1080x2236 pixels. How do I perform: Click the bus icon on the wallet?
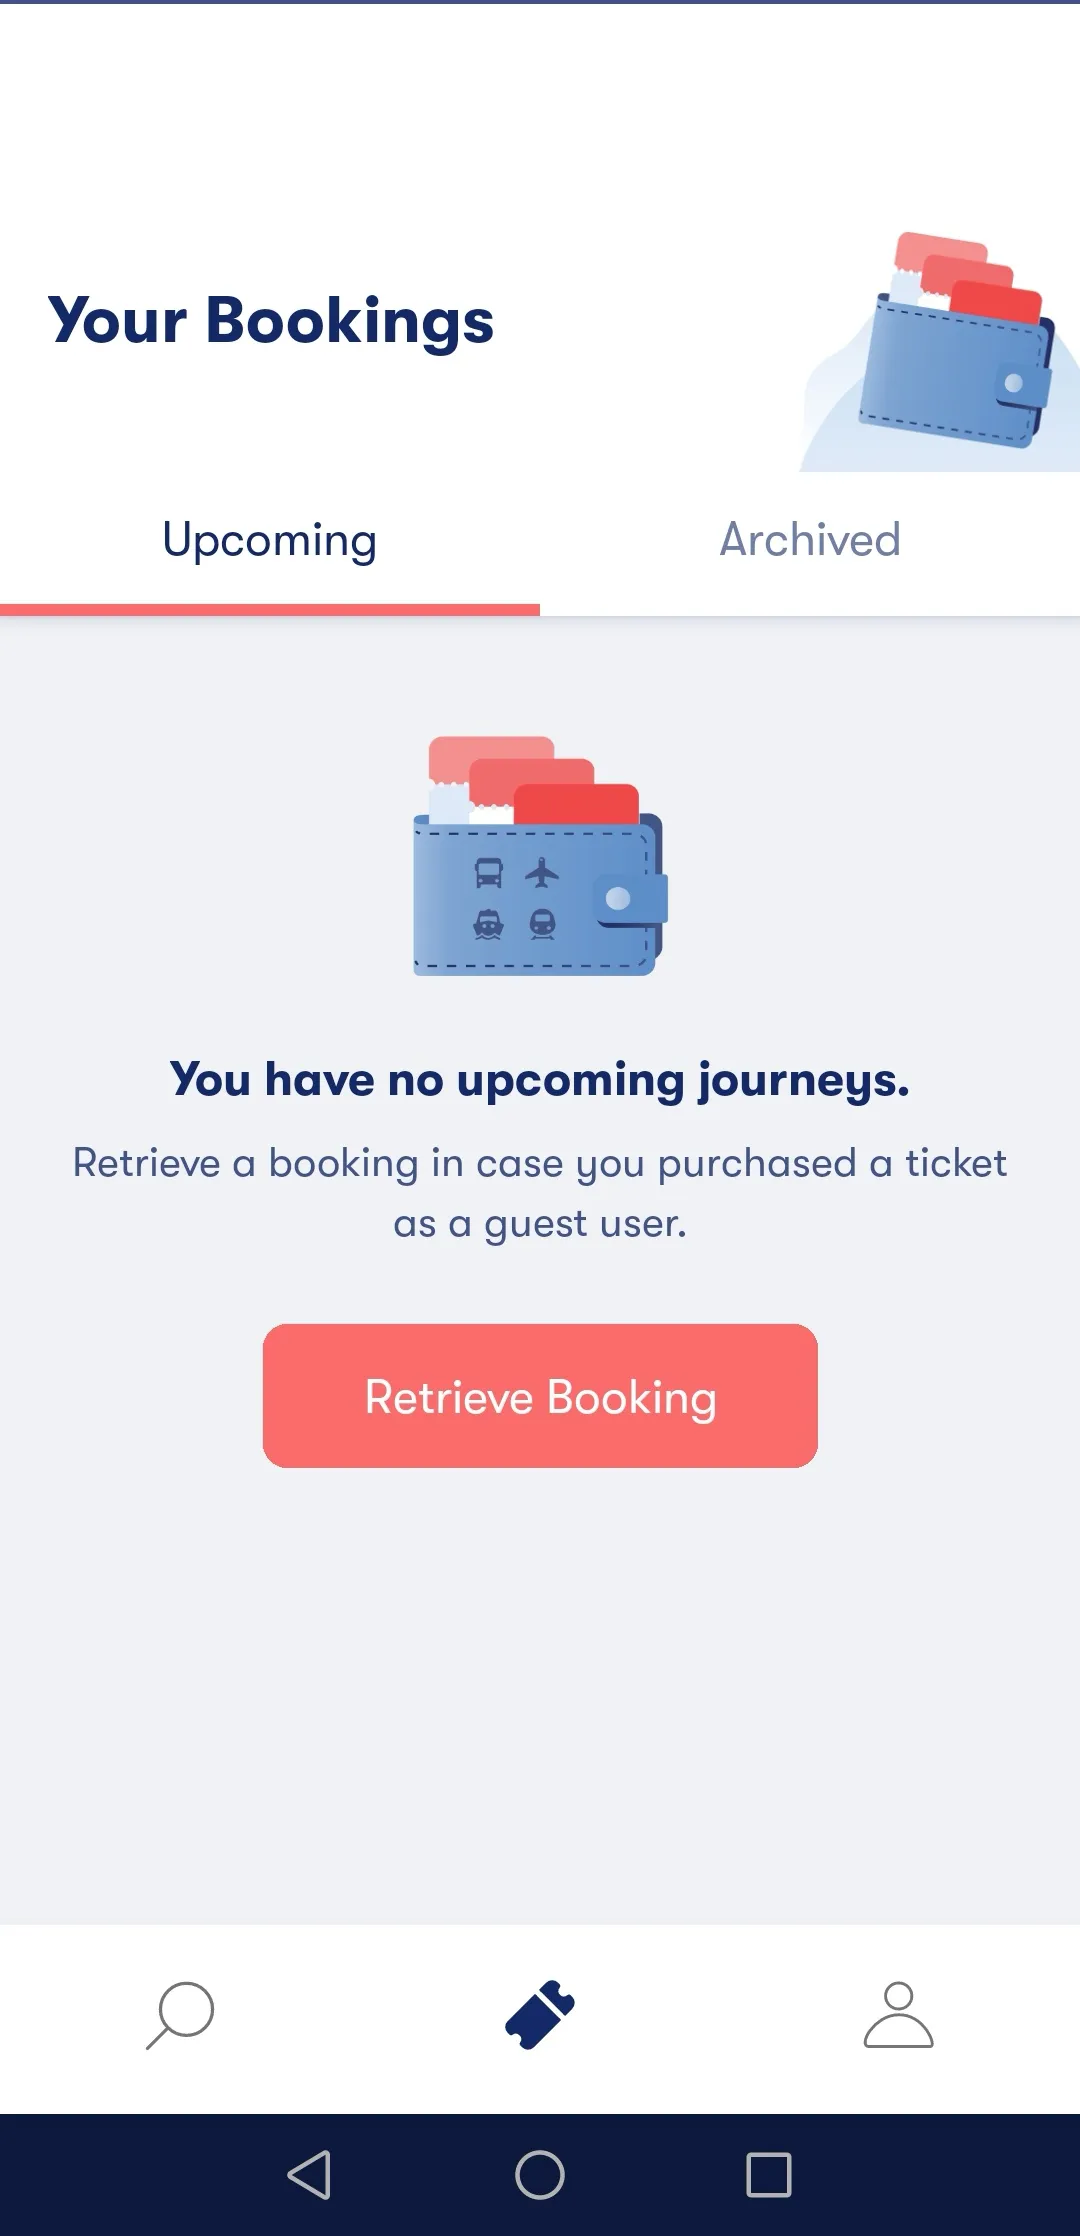(x=488, y=873)
